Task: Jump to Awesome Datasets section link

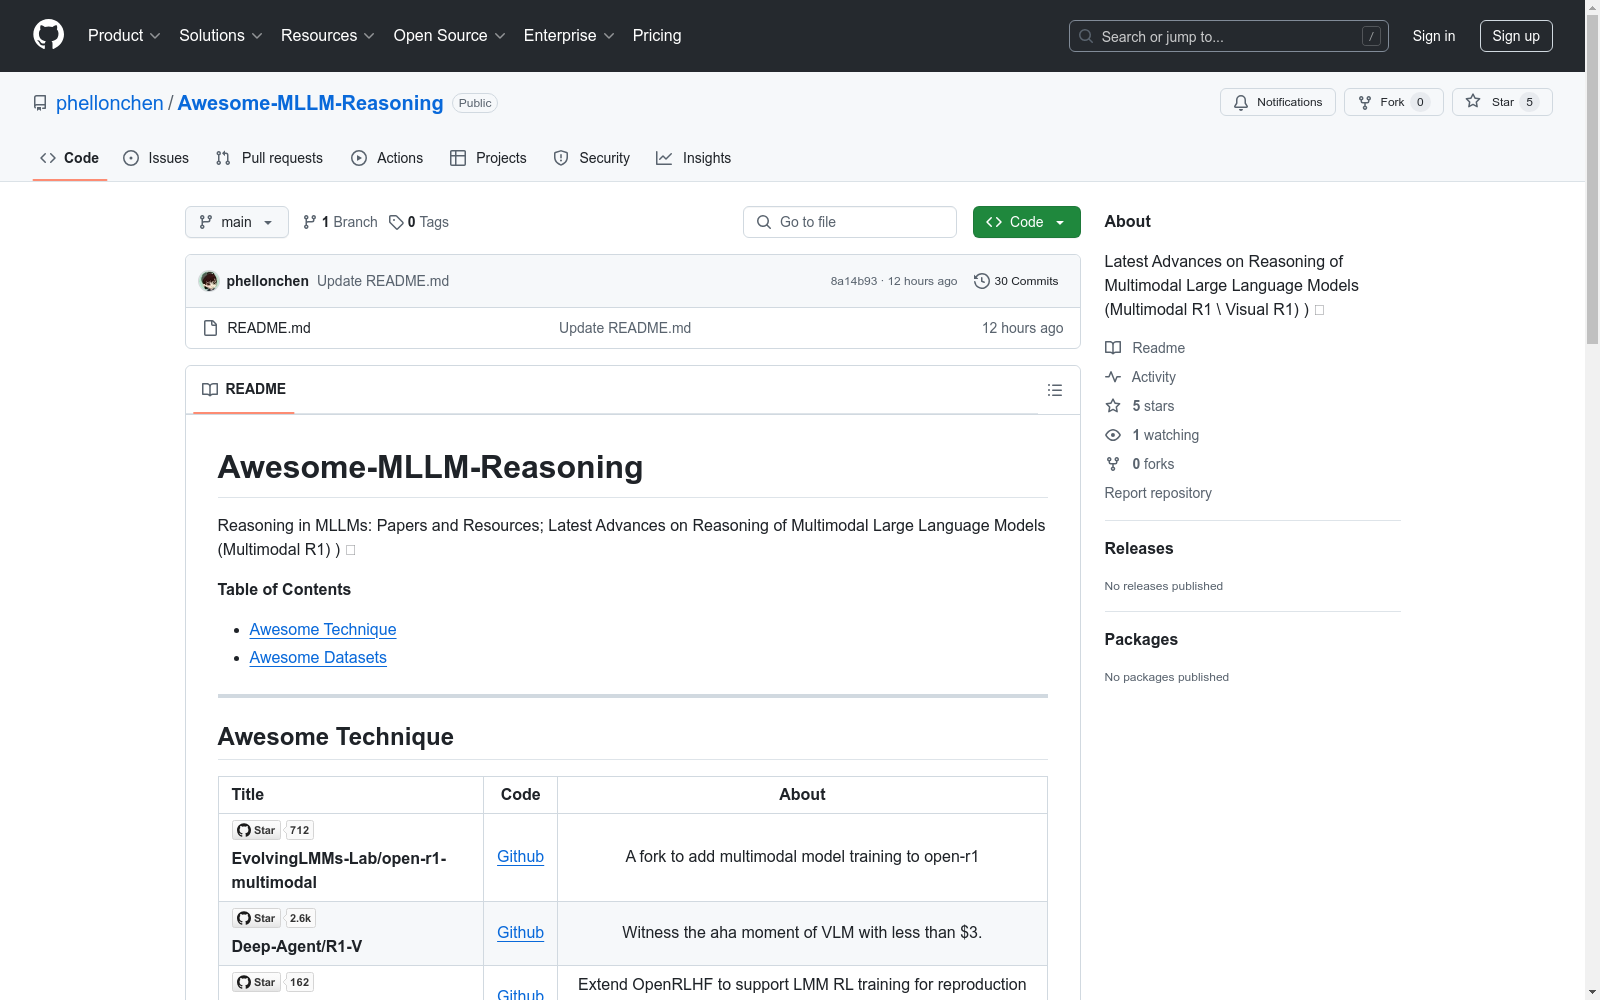Action: coord(318,657)
